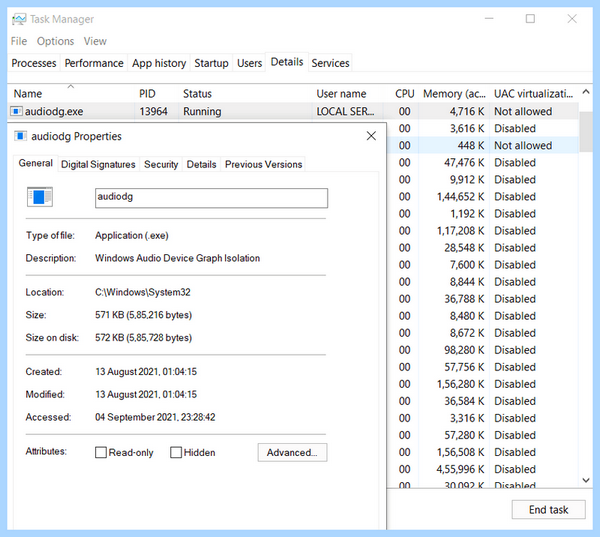This screenshot has height=537, width=600.
Task: Switch to the Processes tab
Action: pyautogui.click(x=34, y=63)
